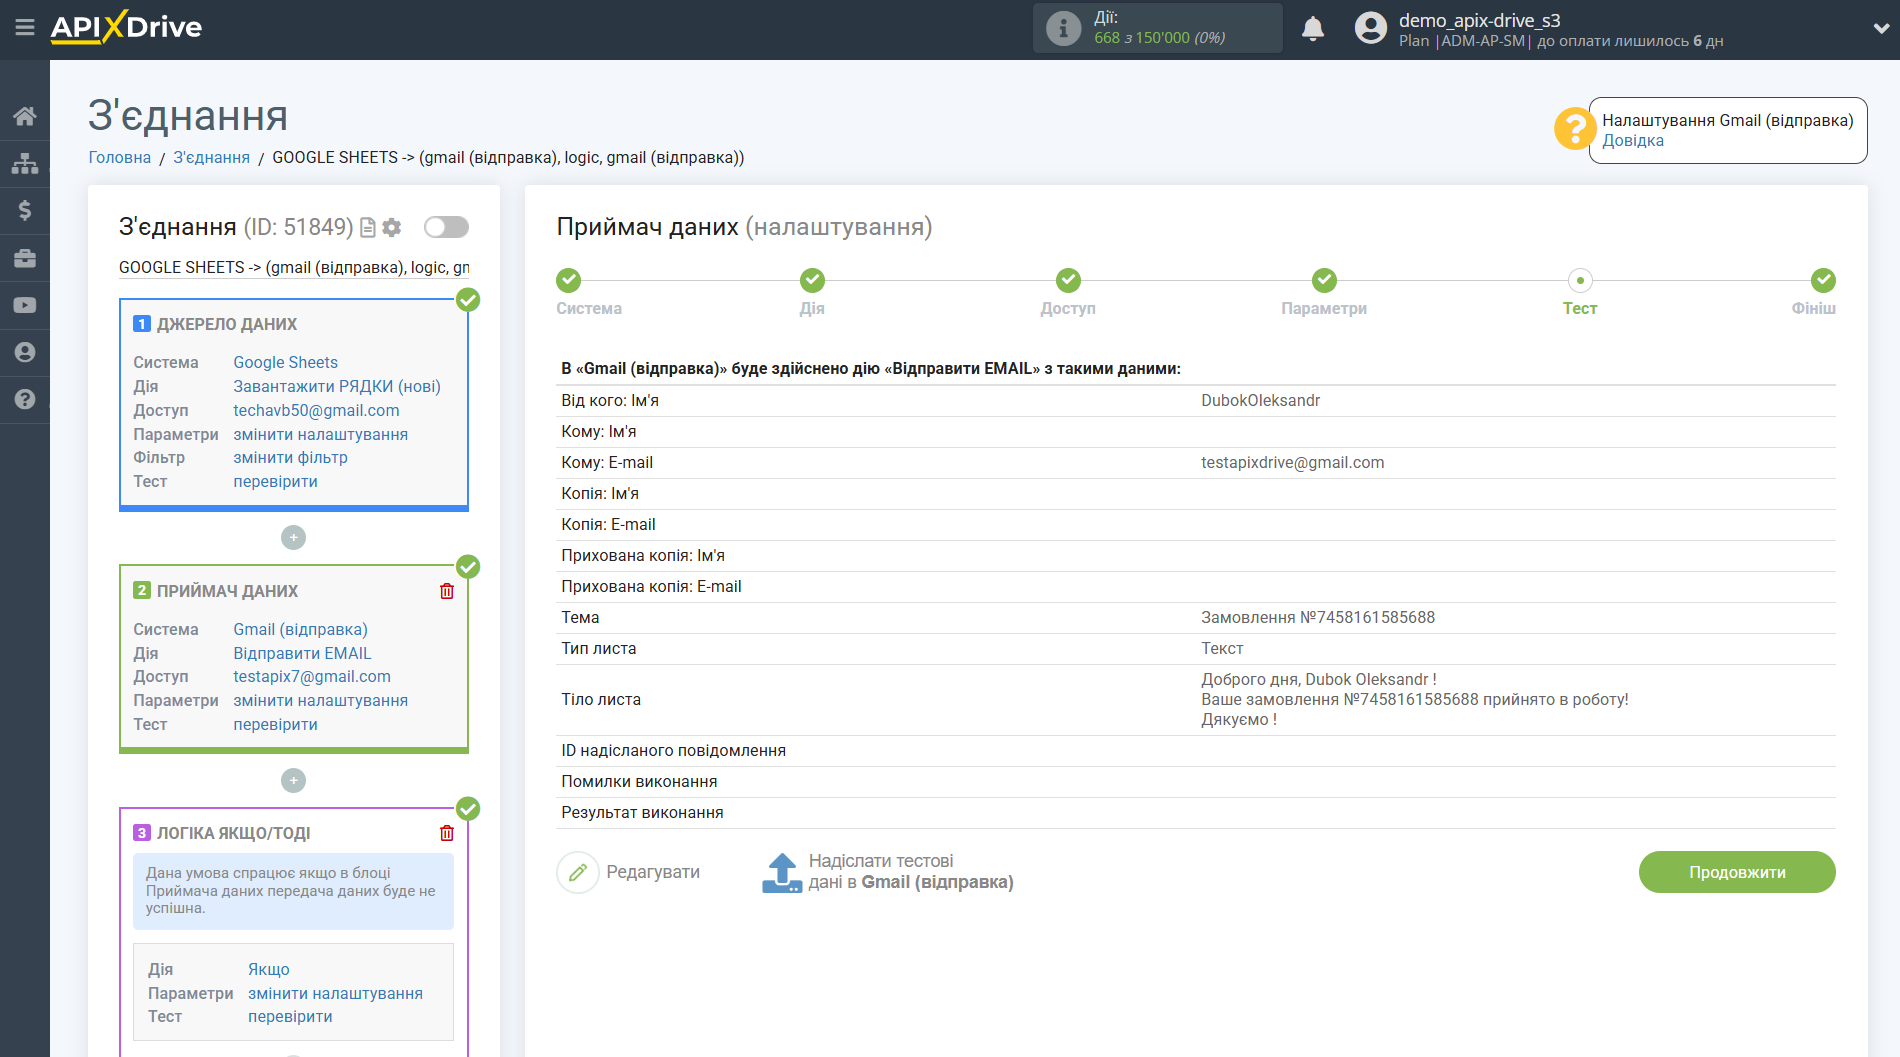Add block after receiver plus button
Image resolution: width=1900 pixels, height=1057 pixels.
pos(293,781)
